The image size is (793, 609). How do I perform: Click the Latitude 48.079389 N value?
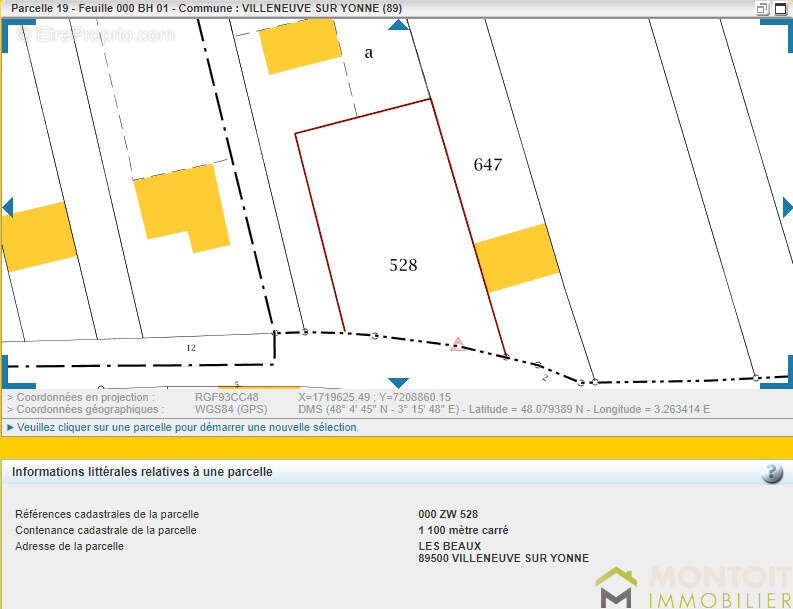point(526,409)
